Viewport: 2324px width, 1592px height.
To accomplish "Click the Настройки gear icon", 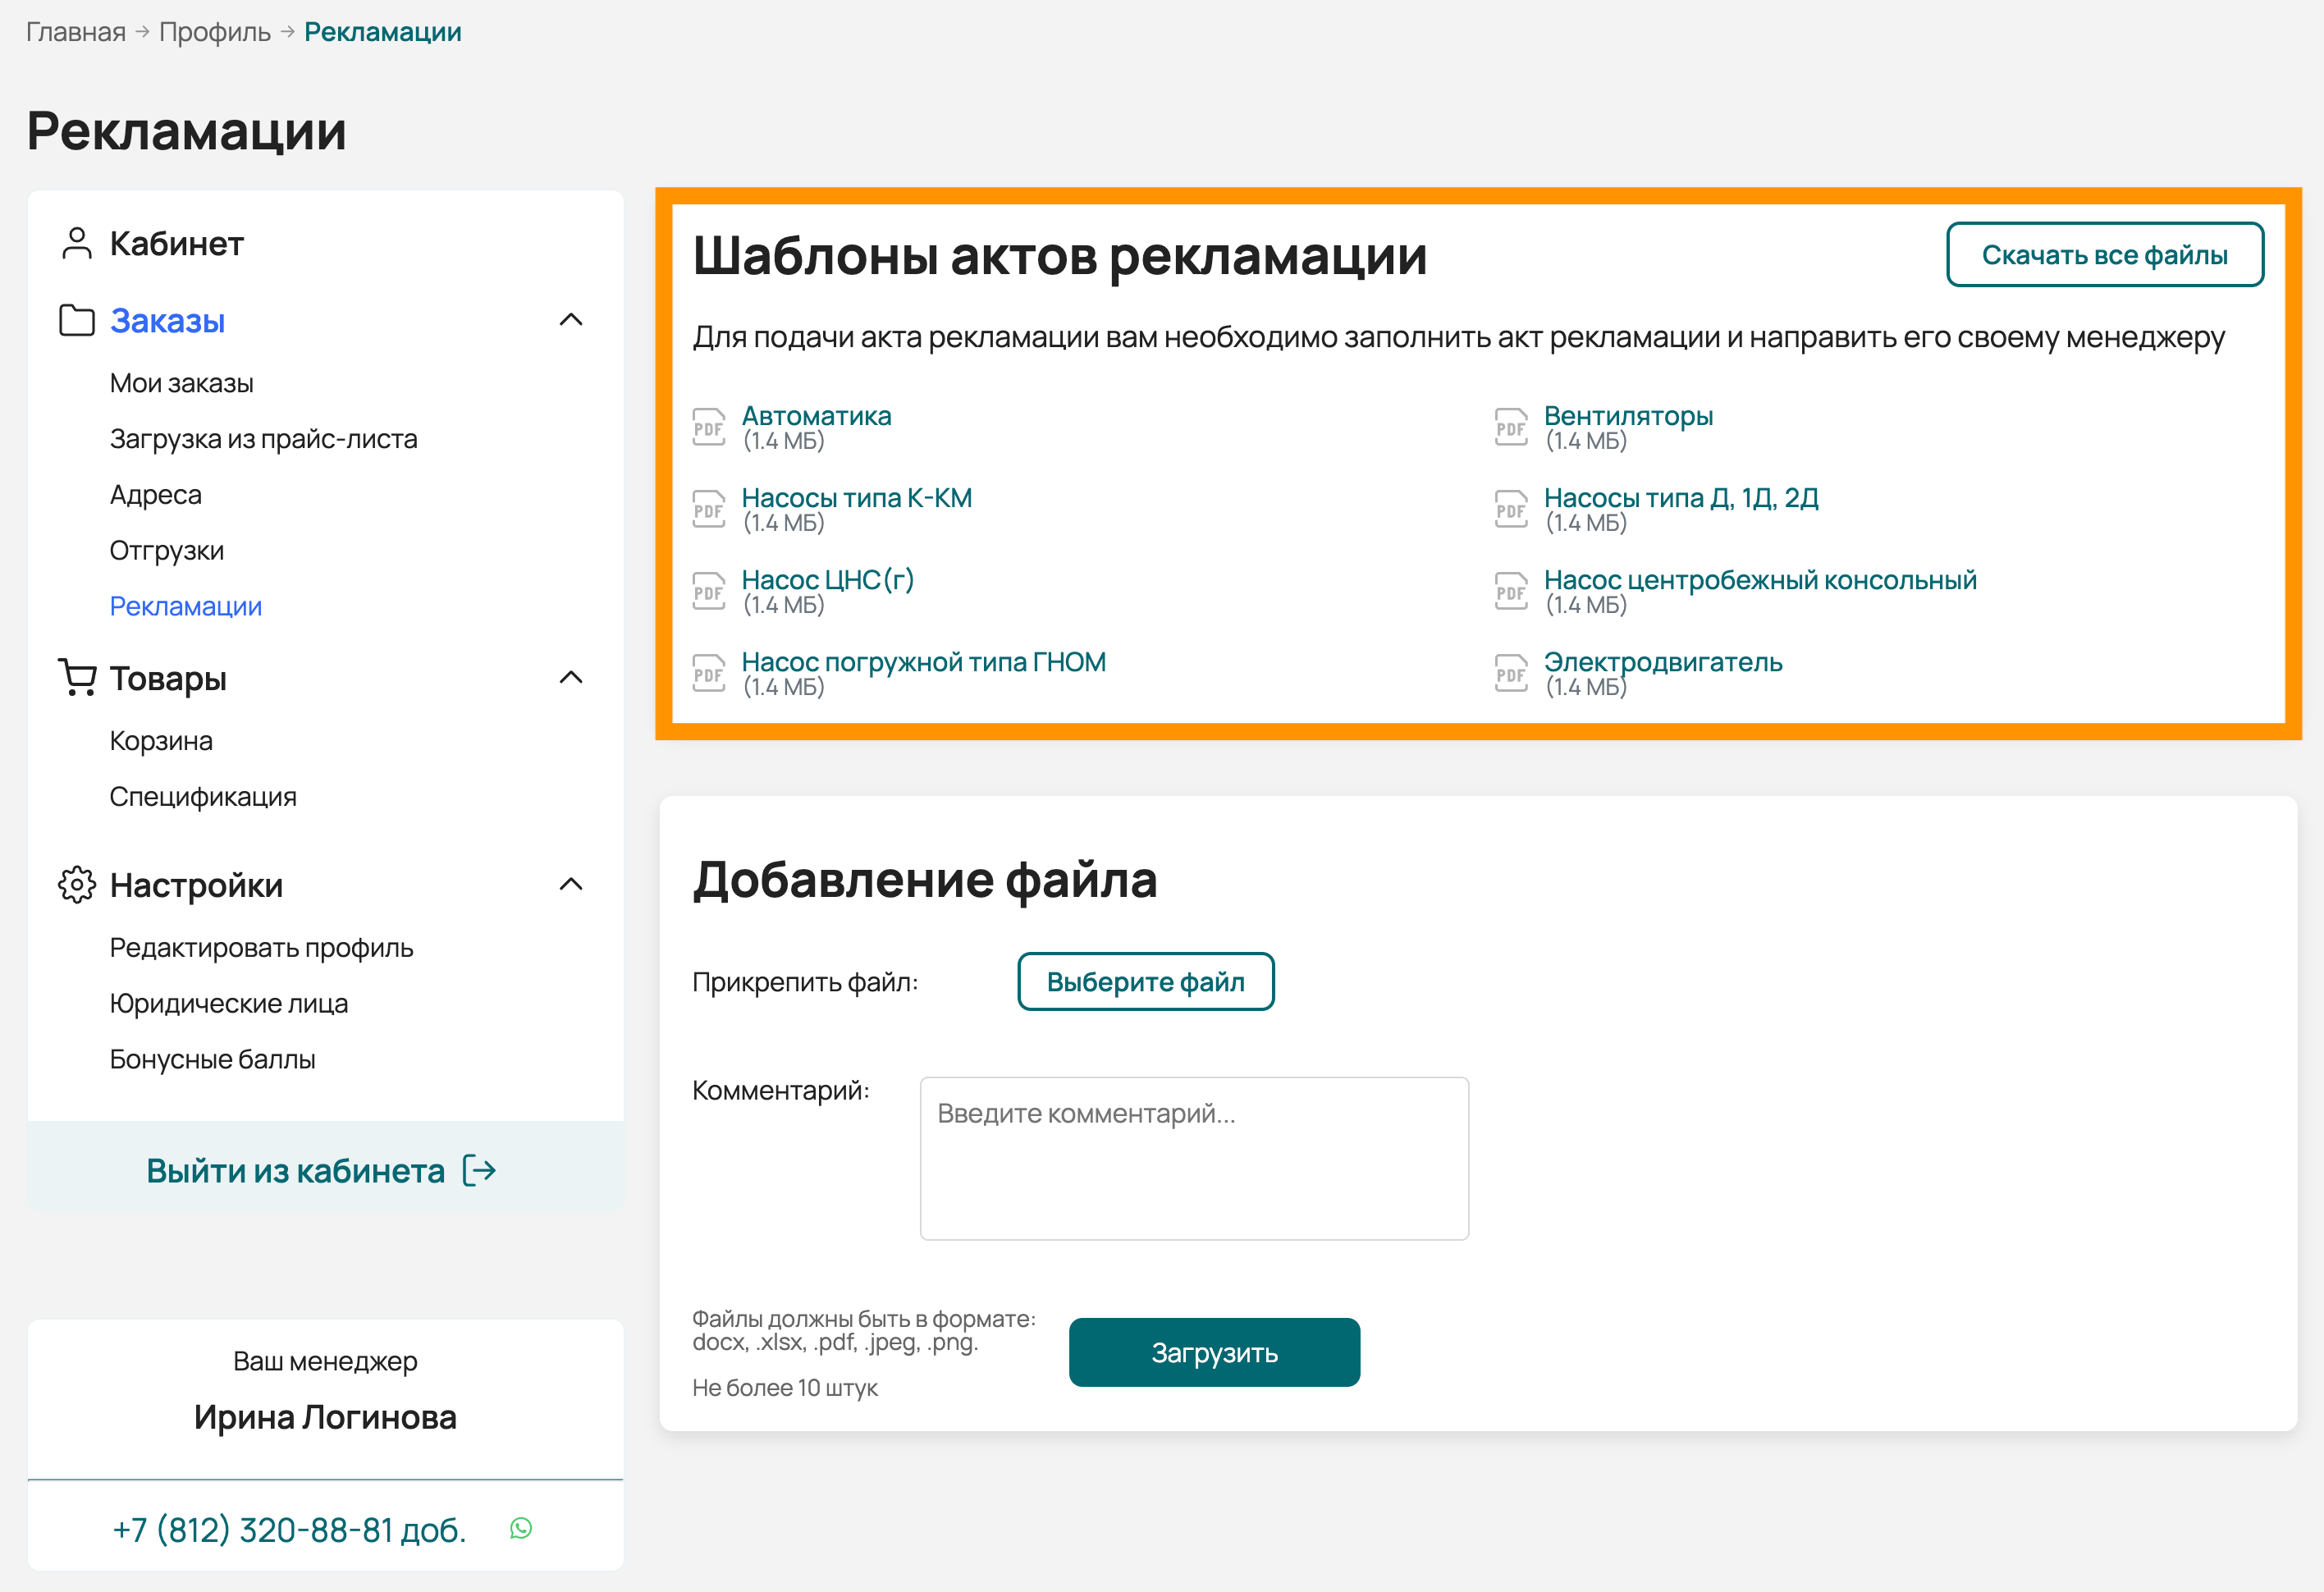I will coord(77,885).
